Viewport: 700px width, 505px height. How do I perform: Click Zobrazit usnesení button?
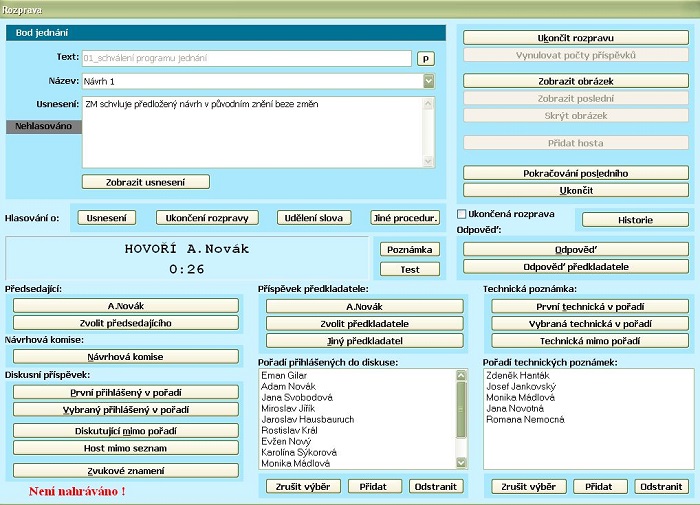coord(146,182)
